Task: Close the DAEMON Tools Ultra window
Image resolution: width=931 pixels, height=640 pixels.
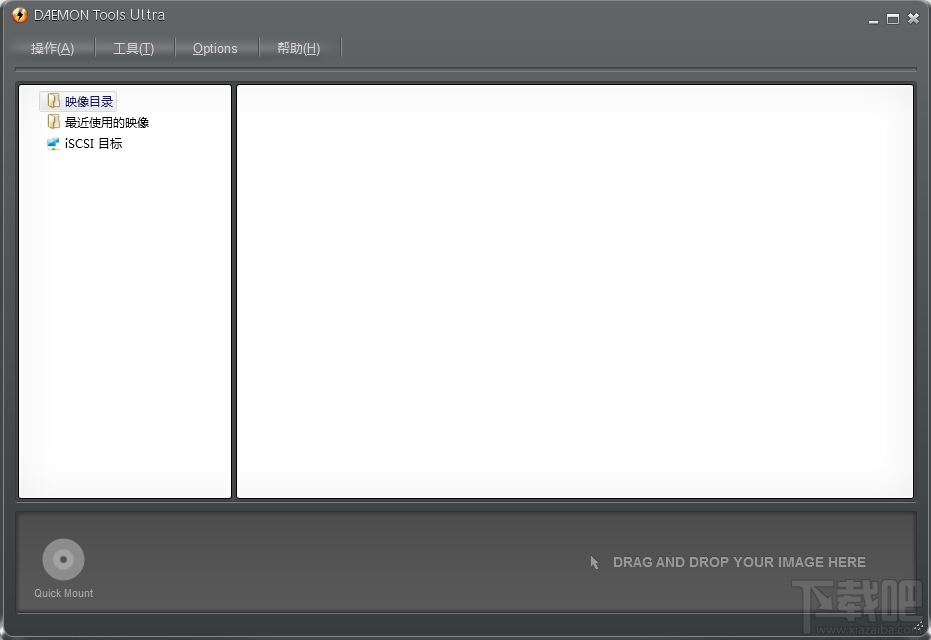Action: coord(913,19)
